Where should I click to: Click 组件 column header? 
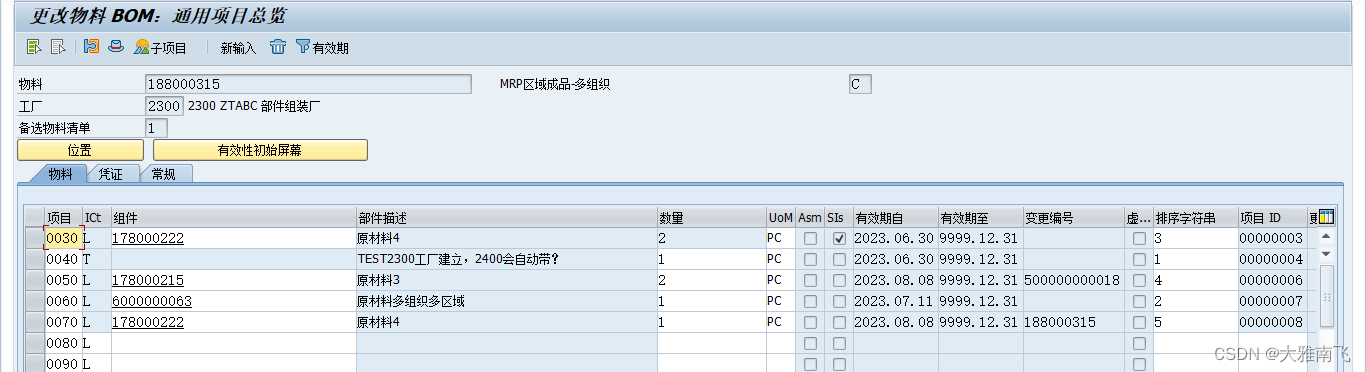233,218
